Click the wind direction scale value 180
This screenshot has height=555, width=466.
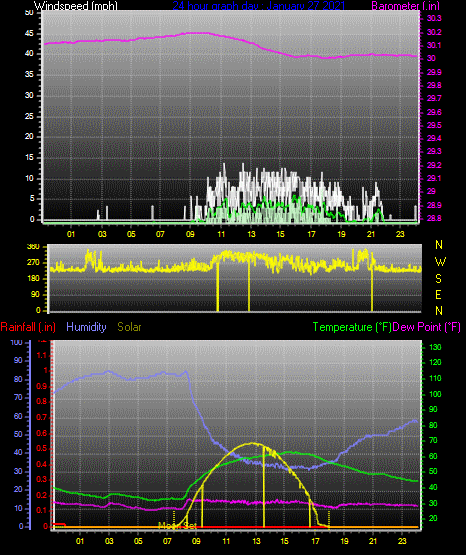click(33, 279)
